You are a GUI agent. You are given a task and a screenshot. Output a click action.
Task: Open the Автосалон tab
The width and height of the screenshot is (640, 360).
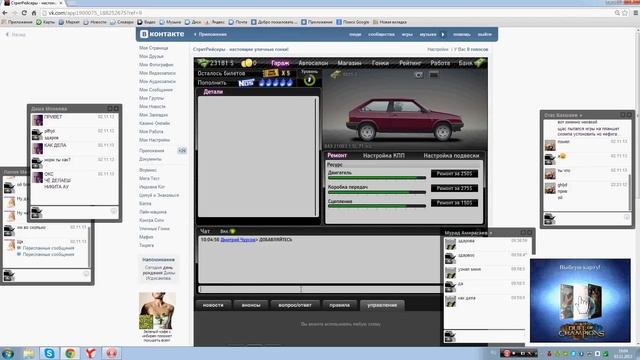(x=313, y=63)
